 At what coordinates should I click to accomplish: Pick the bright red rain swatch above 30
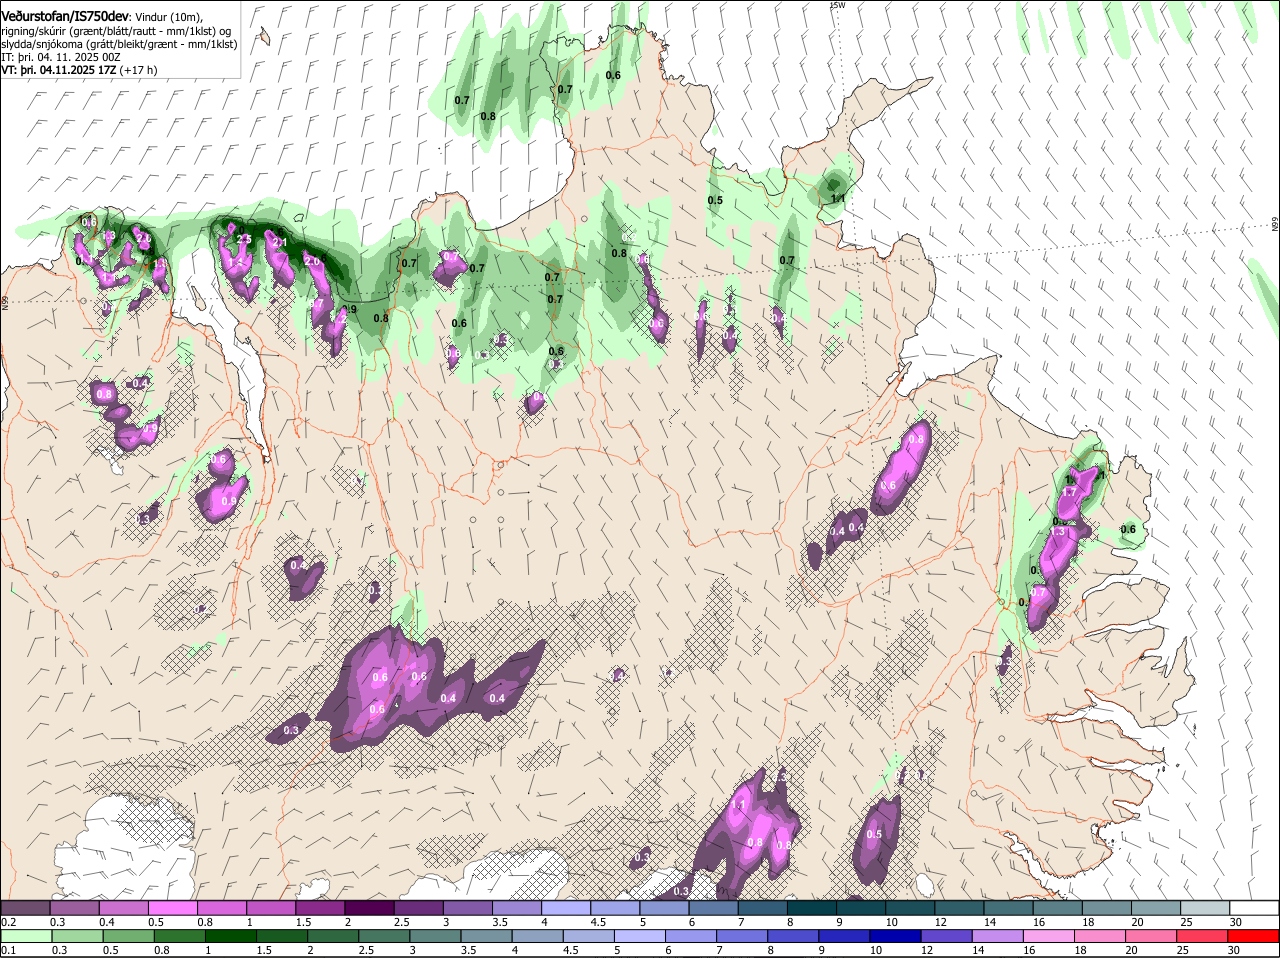[x=1254, y=936]
